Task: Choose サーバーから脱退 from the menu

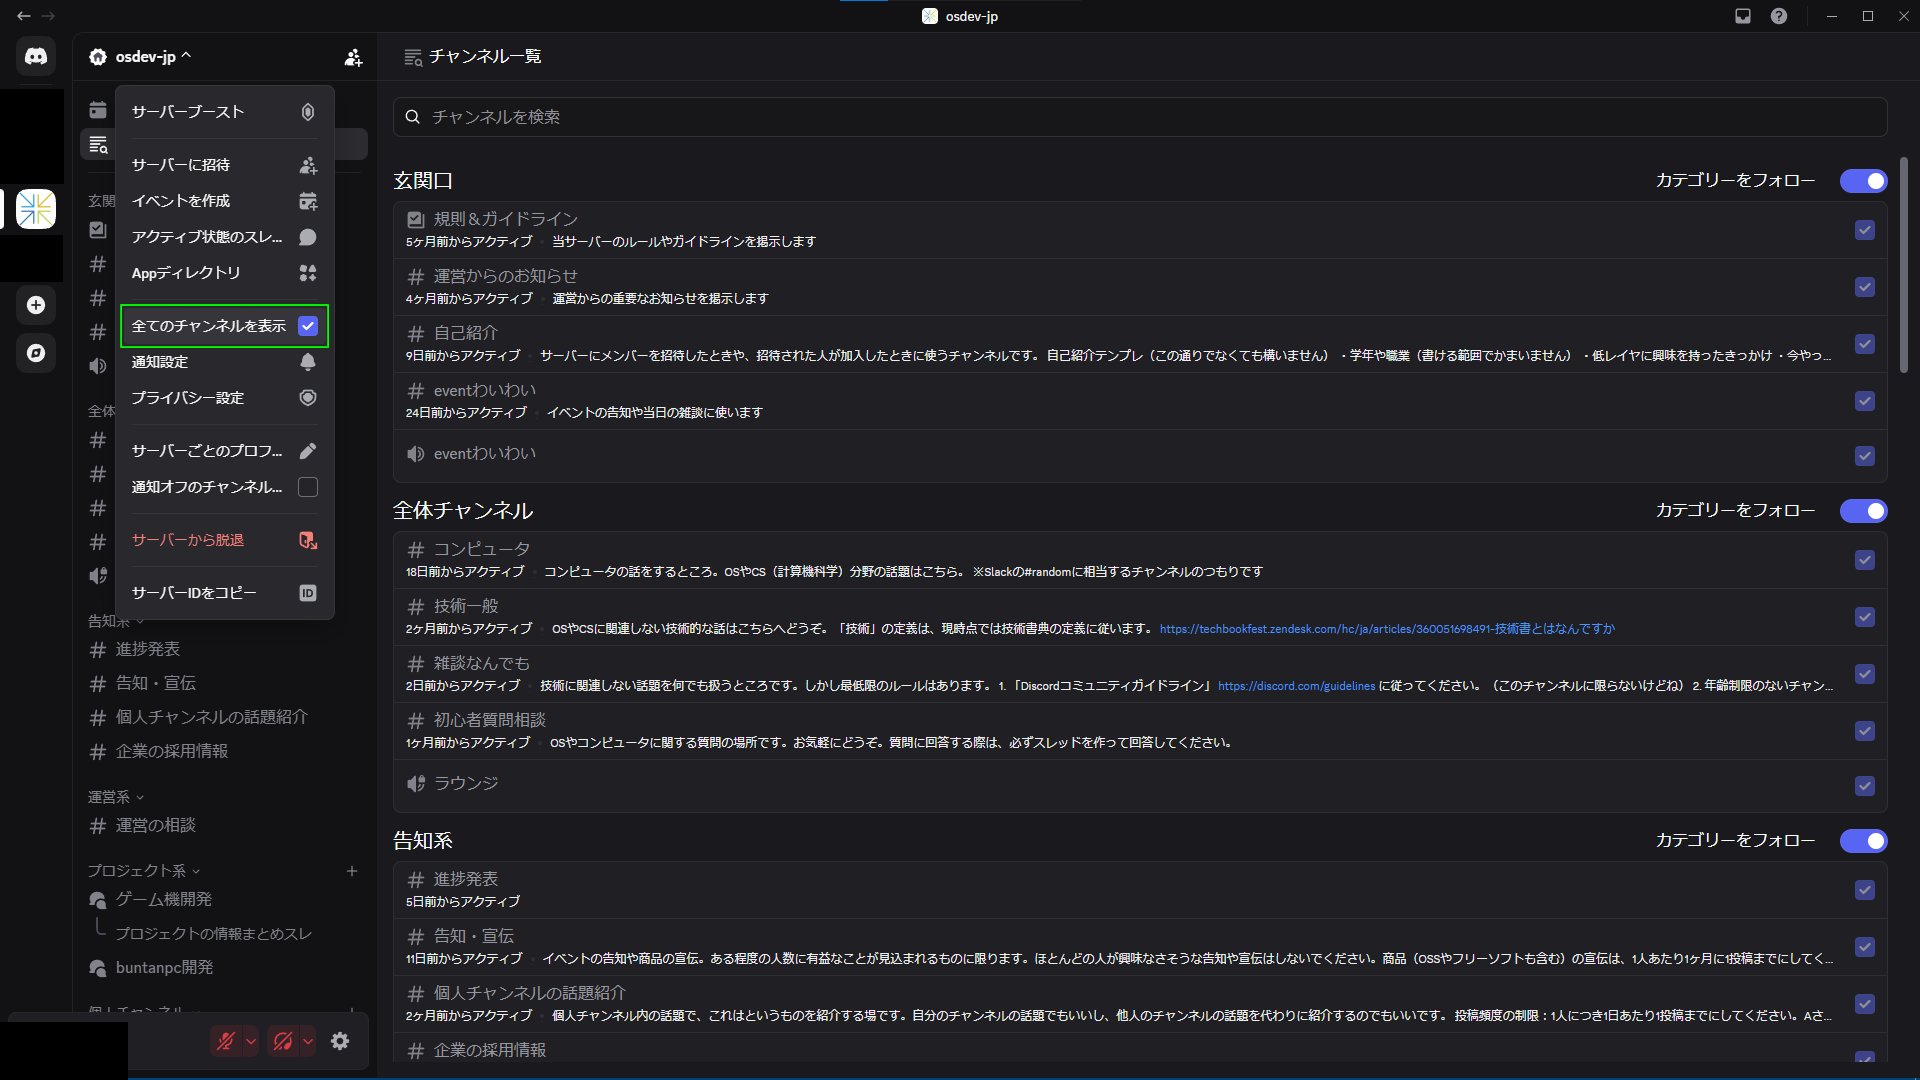Action: (225, 540)
